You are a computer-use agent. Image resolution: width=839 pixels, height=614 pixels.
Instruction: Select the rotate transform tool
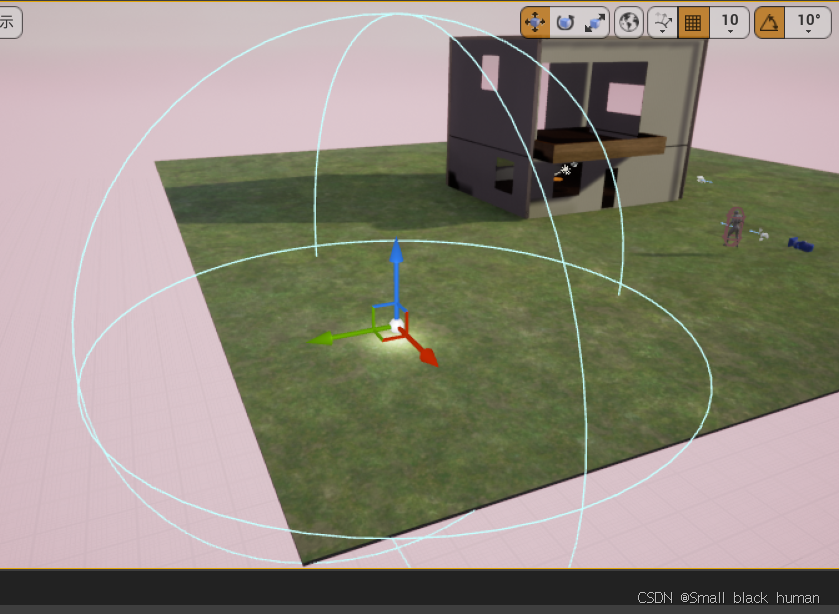coord(565,22)
